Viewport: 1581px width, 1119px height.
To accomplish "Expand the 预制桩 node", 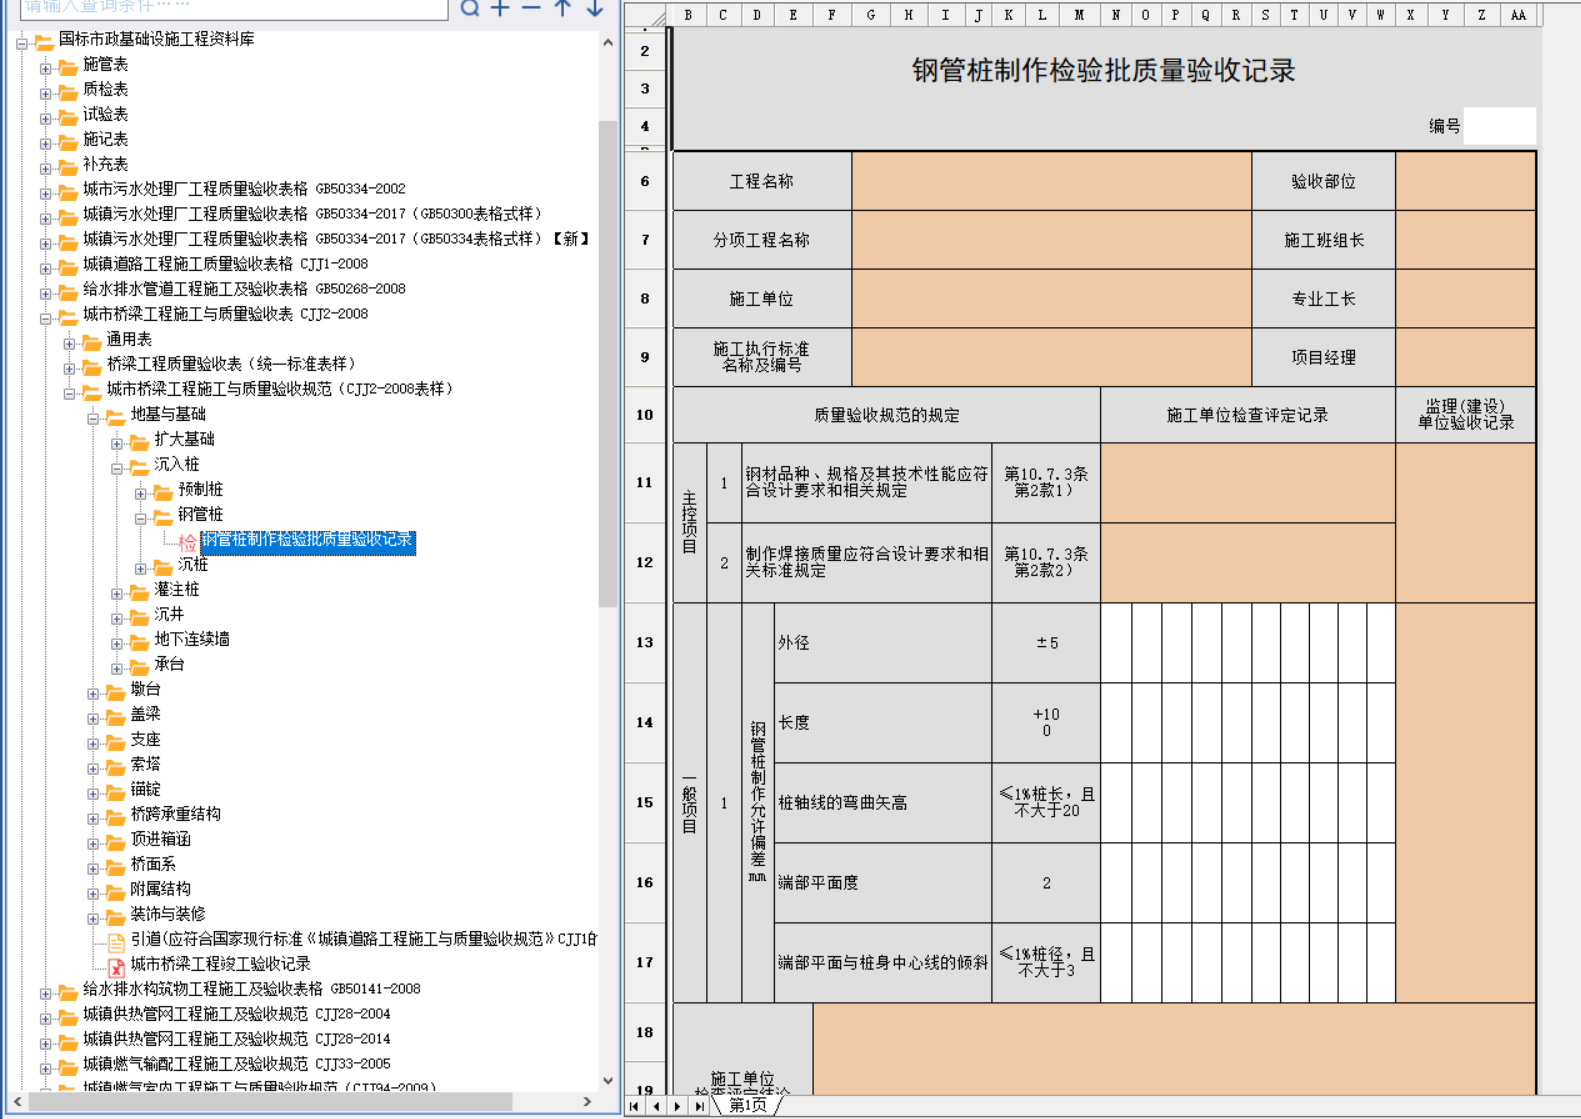I will pos(141,493).
